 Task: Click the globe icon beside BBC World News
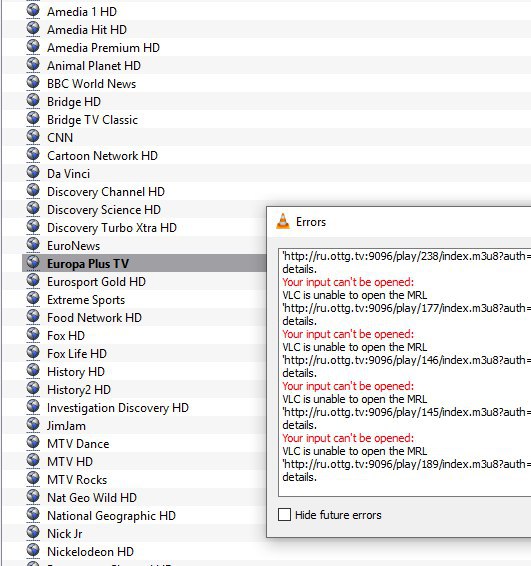33,83
